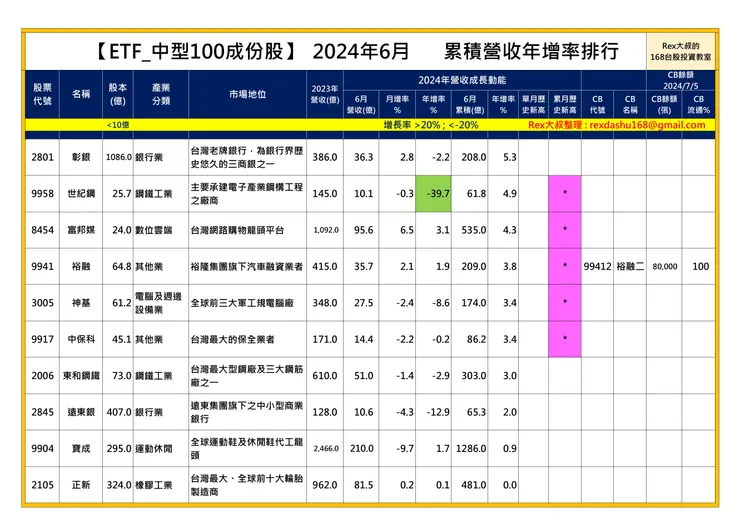Click stock code 9904
This screenshot has height=523, width=740.
[42, 448]
